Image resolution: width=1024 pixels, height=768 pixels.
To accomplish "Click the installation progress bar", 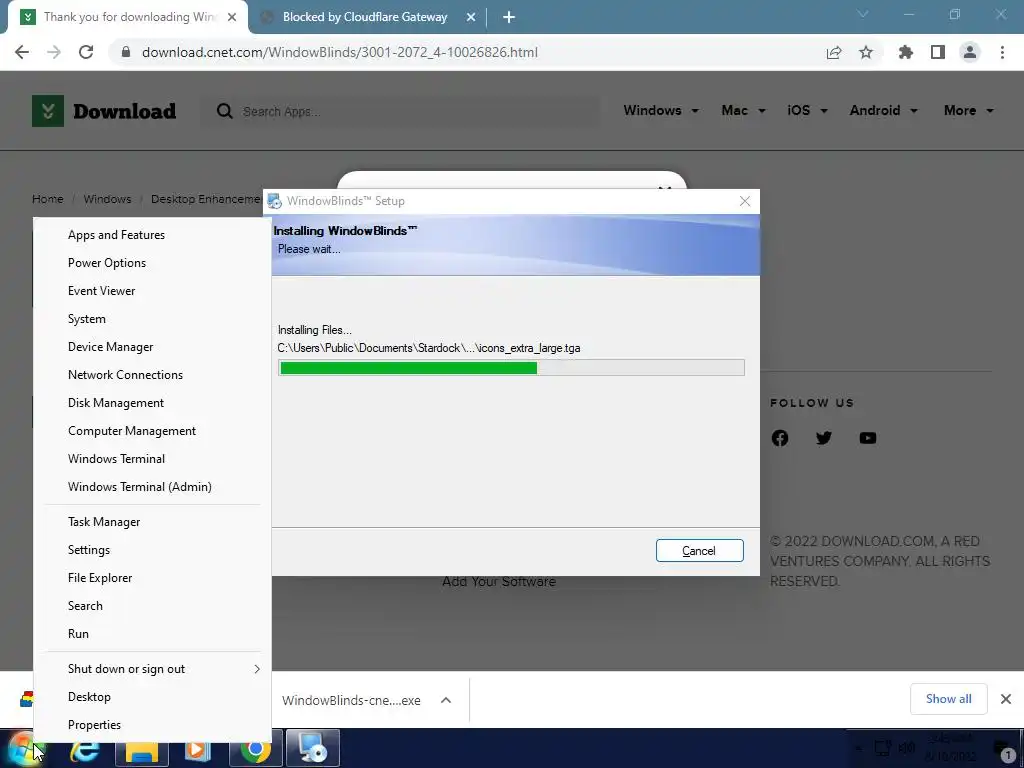I will point(511,368).
